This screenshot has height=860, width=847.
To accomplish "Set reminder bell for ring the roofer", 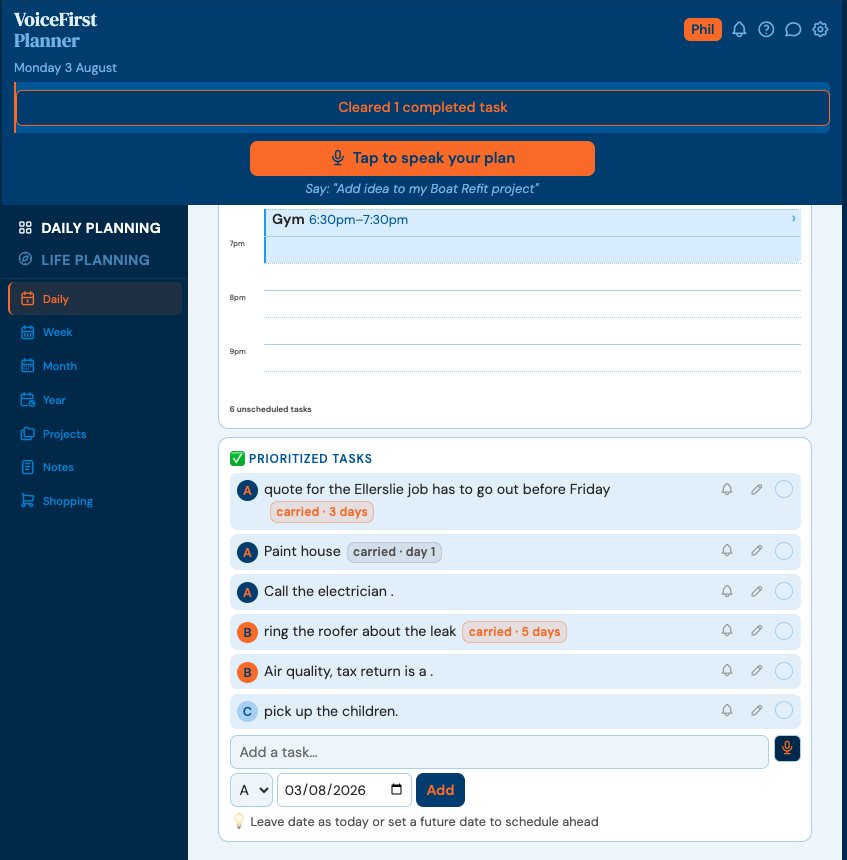I will coord(727,630).
